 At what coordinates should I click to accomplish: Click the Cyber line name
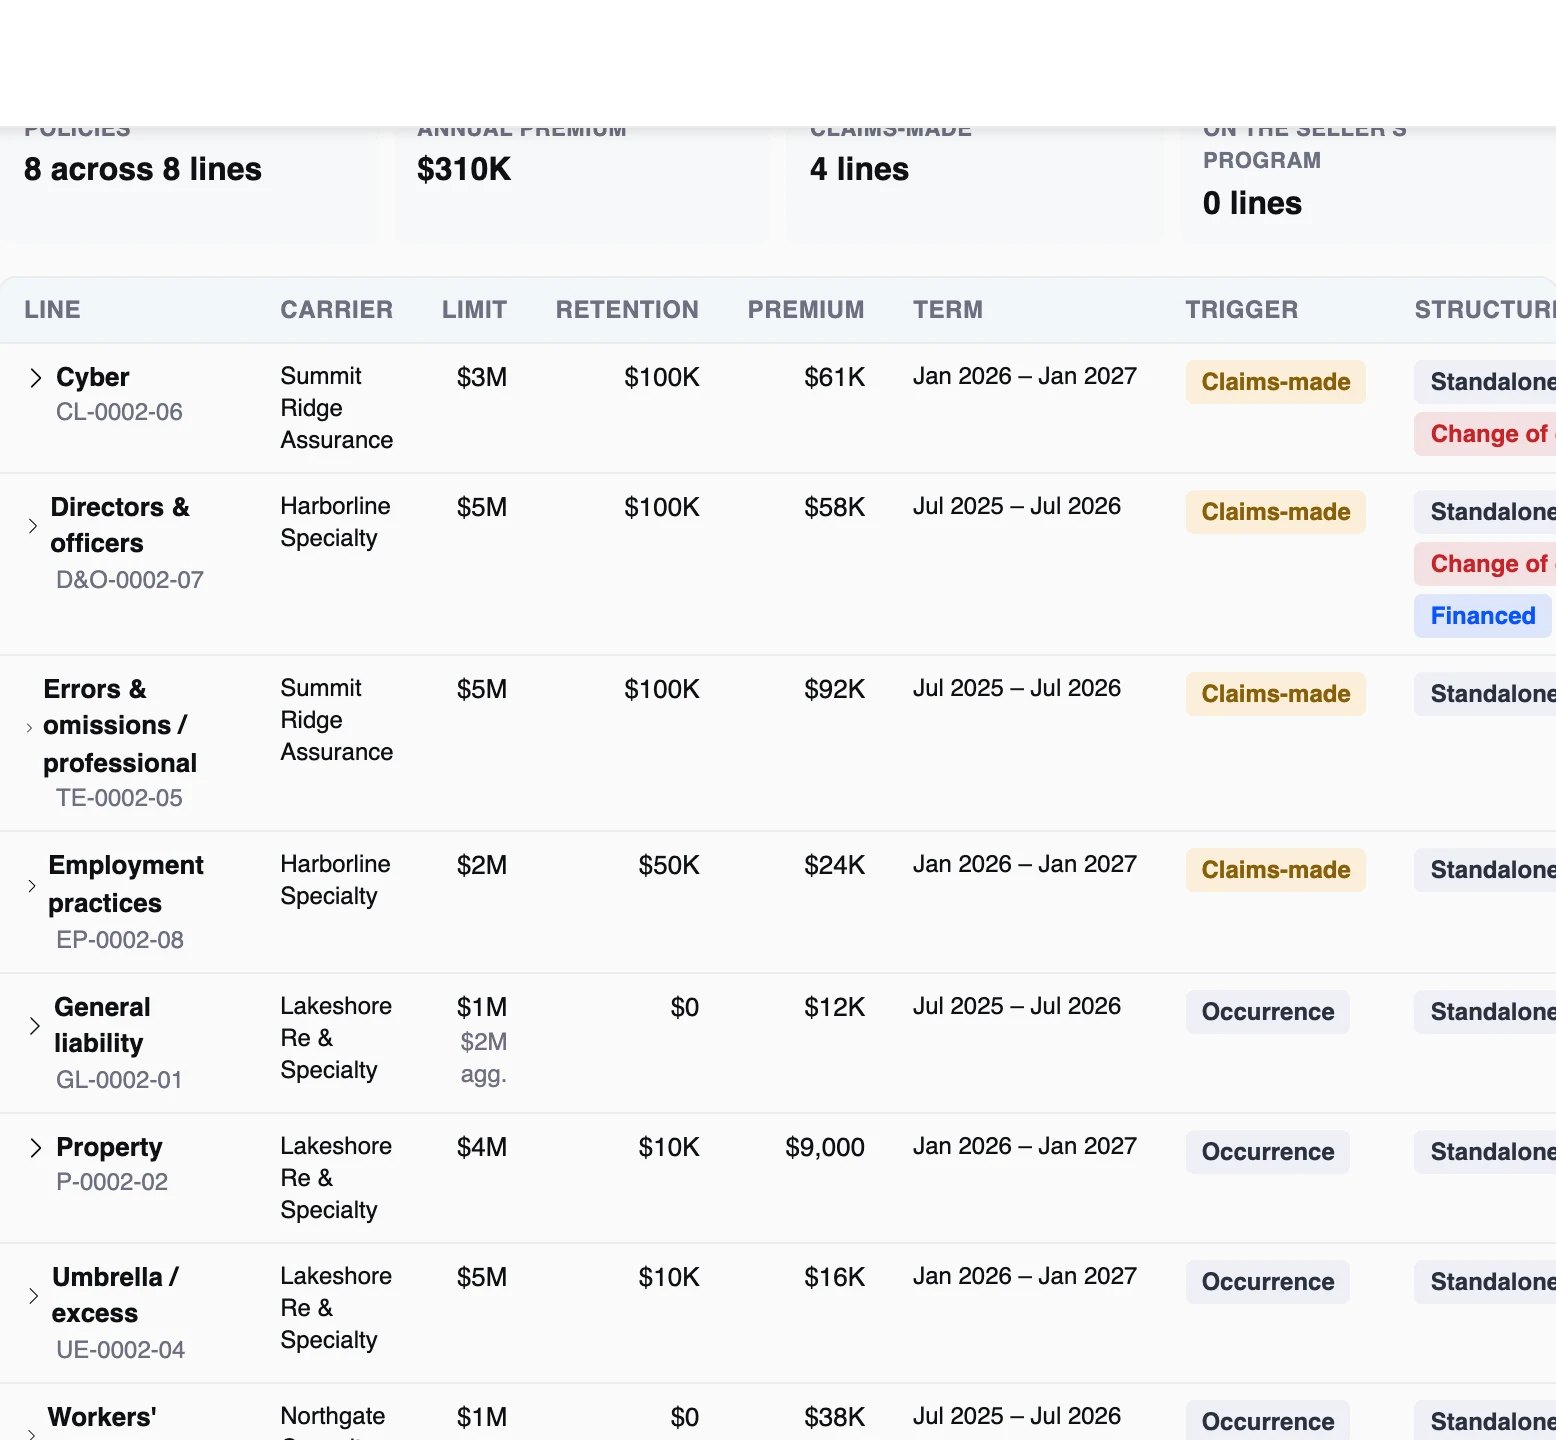[93, 377]
